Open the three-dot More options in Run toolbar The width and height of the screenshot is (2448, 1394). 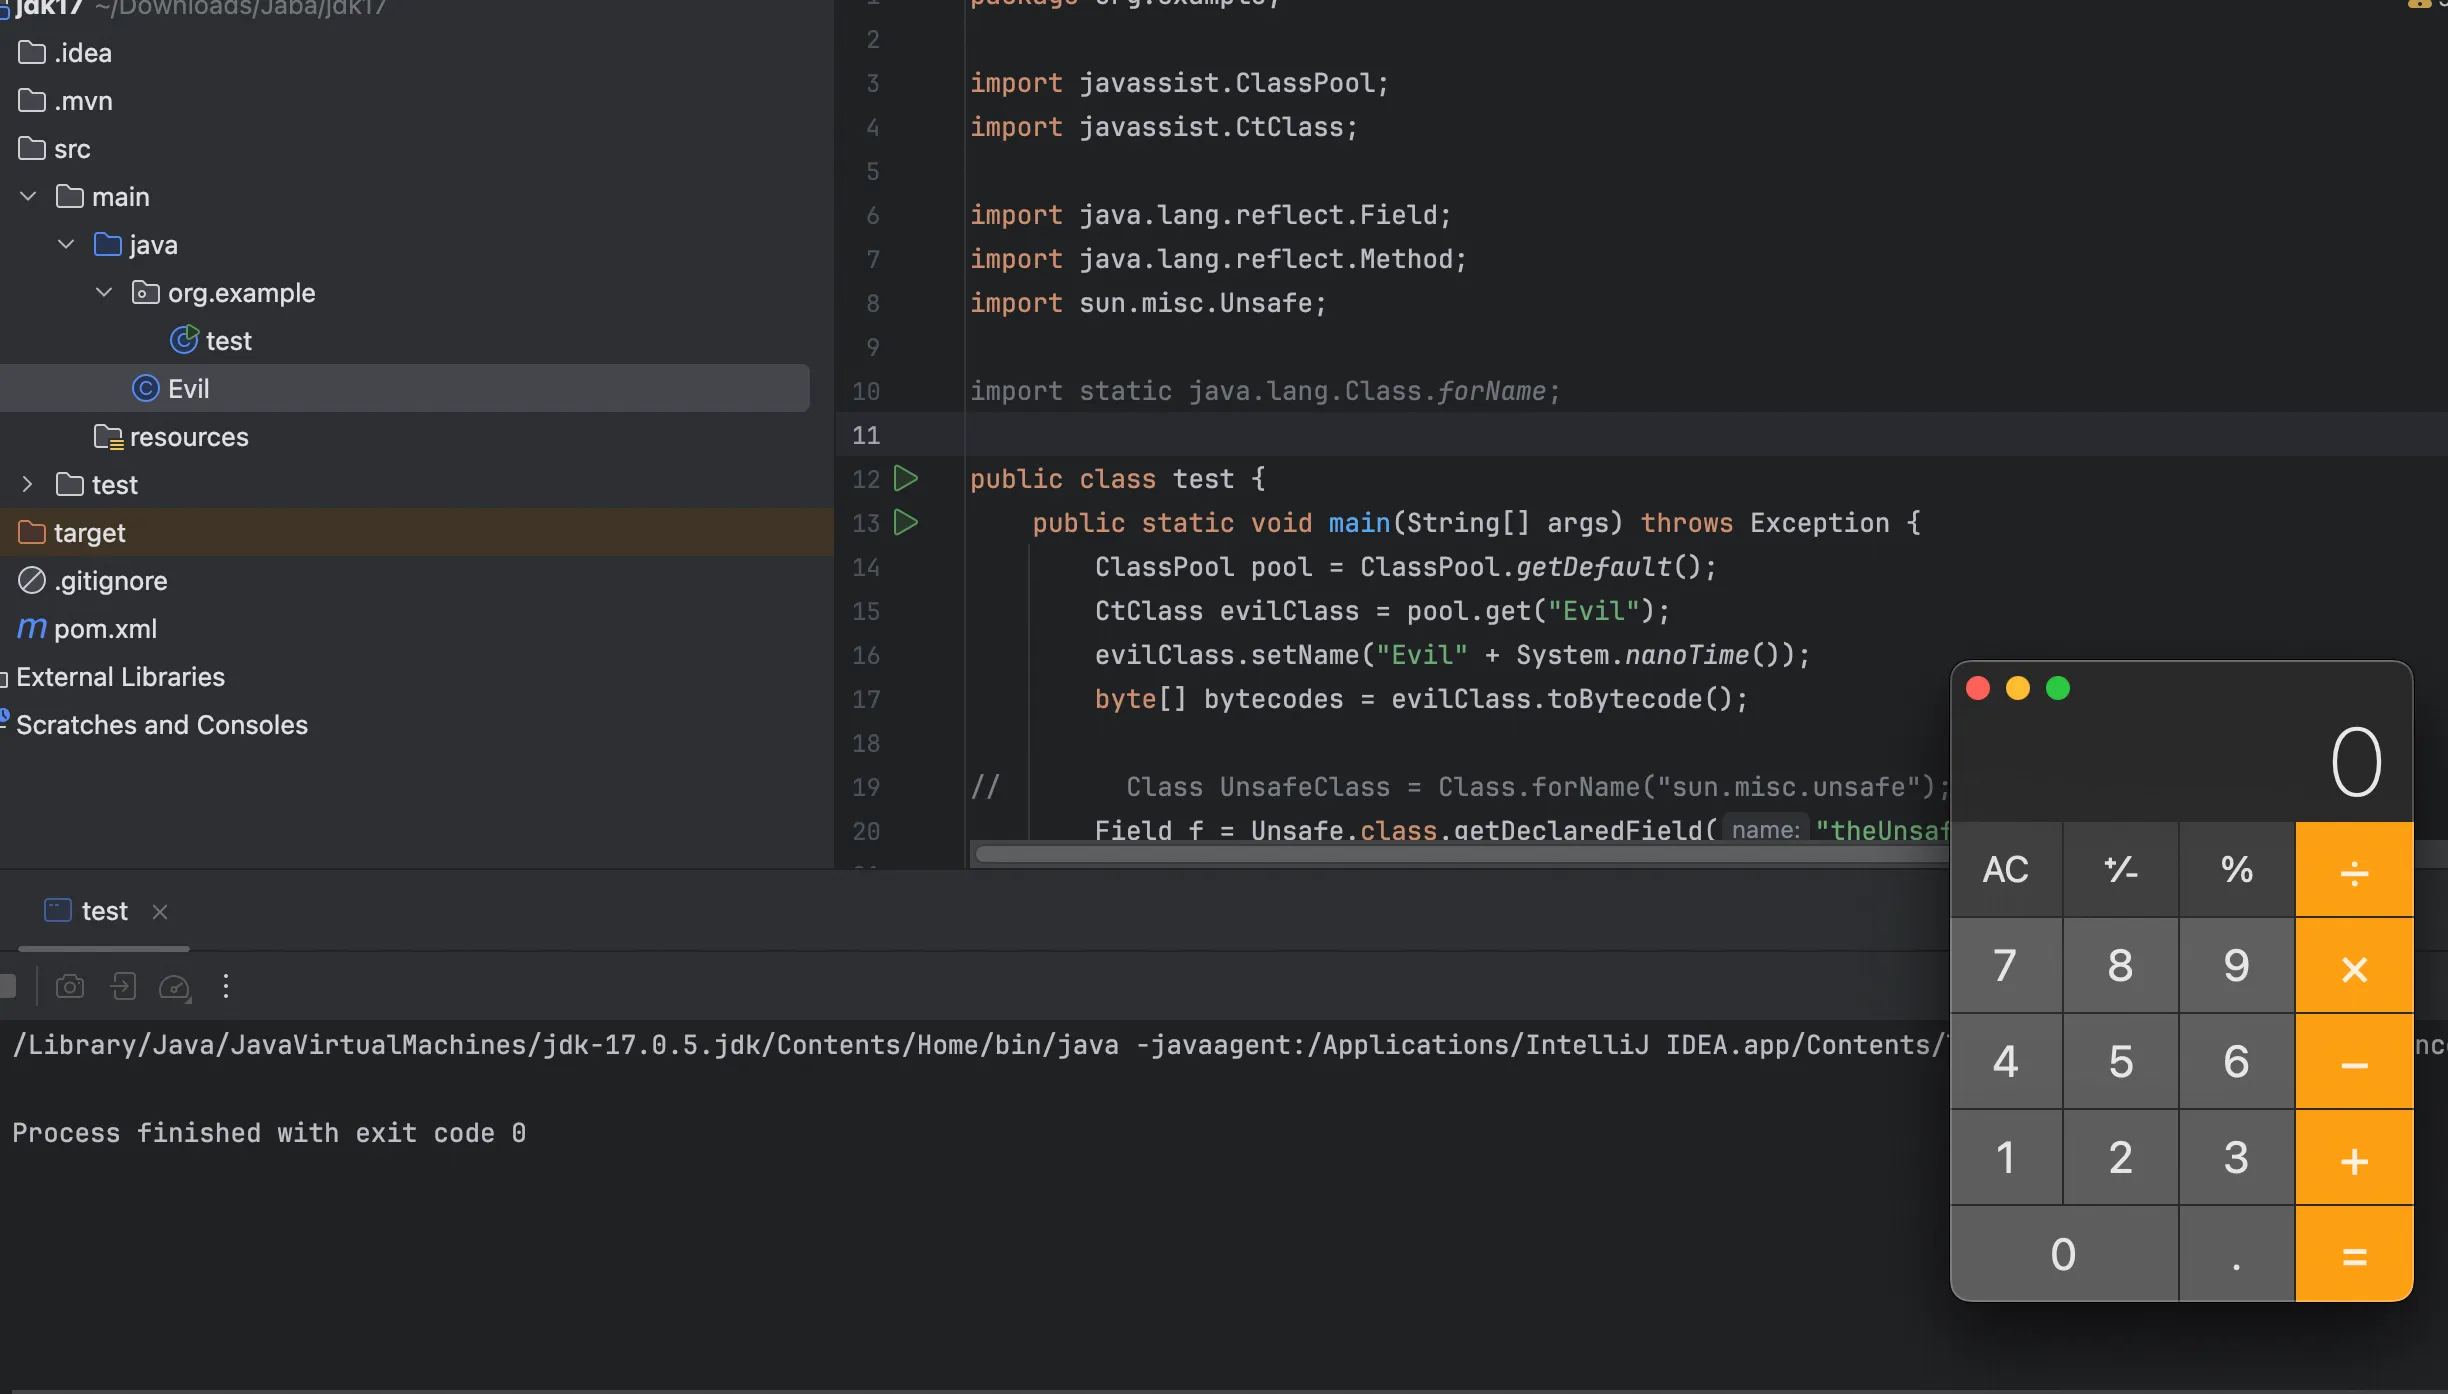[x=226, y=987]
